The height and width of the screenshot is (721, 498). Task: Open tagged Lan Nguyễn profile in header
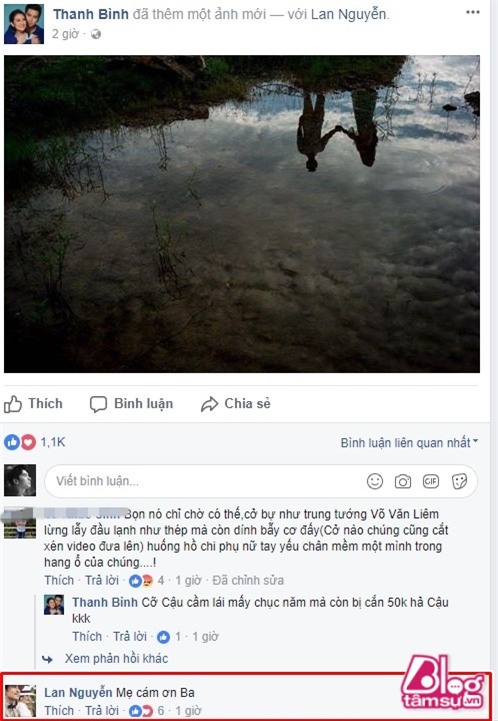(349, 14)
